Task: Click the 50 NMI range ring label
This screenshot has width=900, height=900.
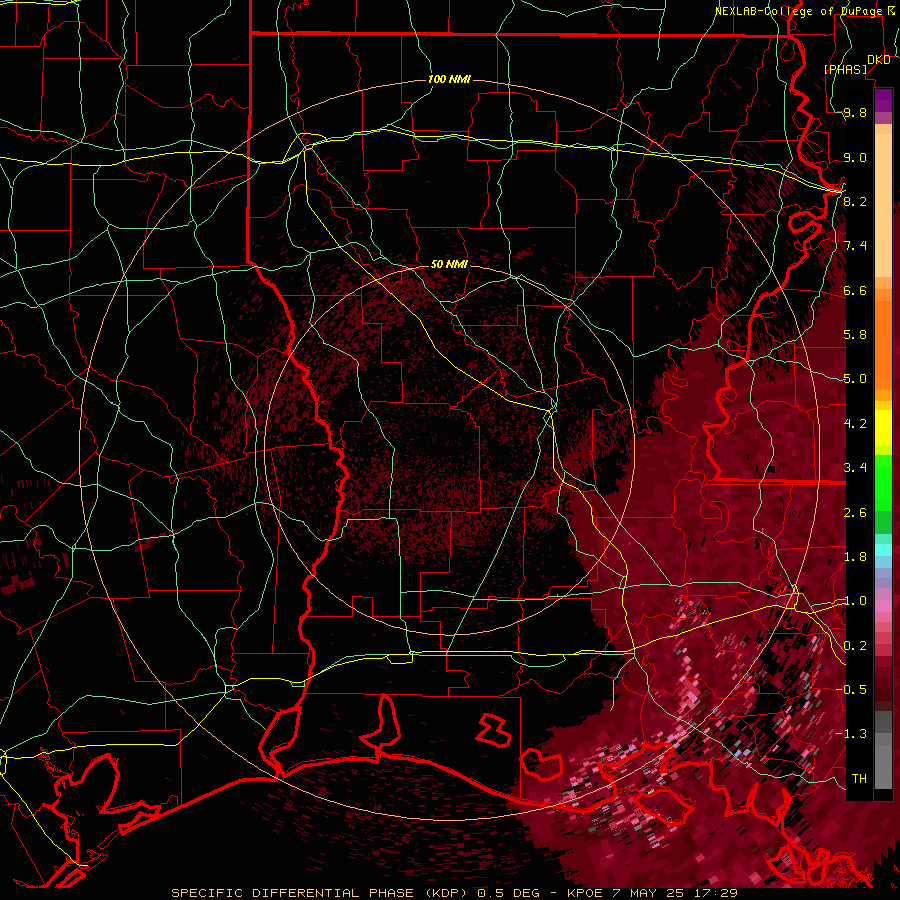Action: 449,264
